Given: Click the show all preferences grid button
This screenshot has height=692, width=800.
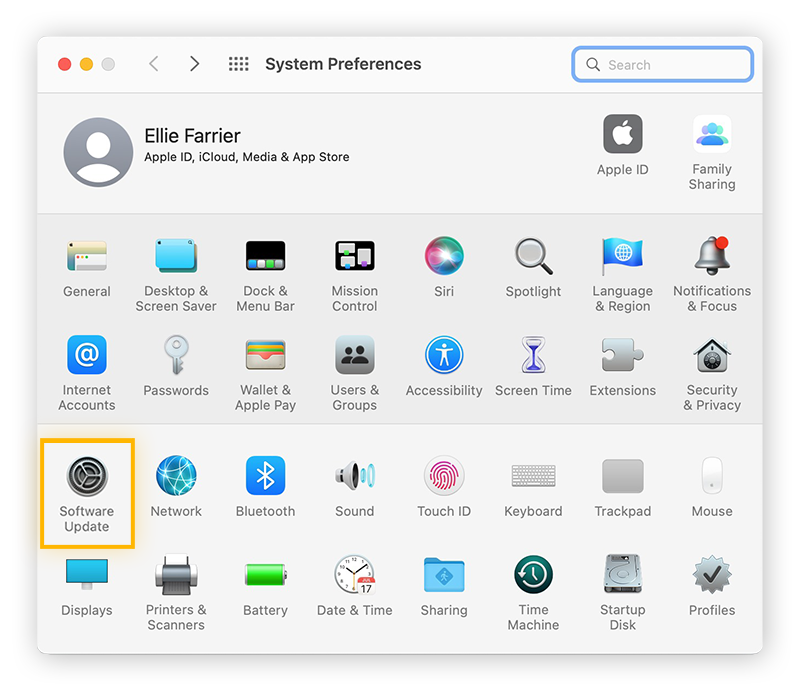Looking at the screenshot, I should click(x=238, y=64).
